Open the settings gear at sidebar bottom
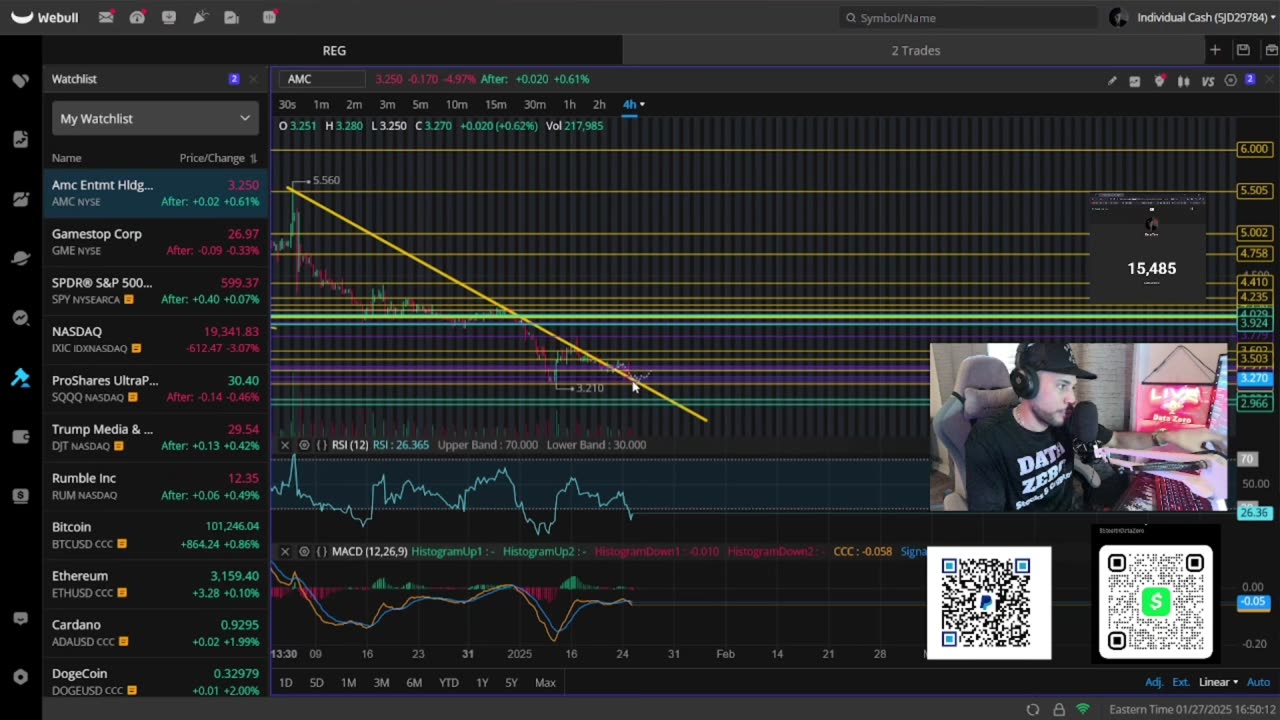Viewport: 1280px width, 720px height. (21, 677)
